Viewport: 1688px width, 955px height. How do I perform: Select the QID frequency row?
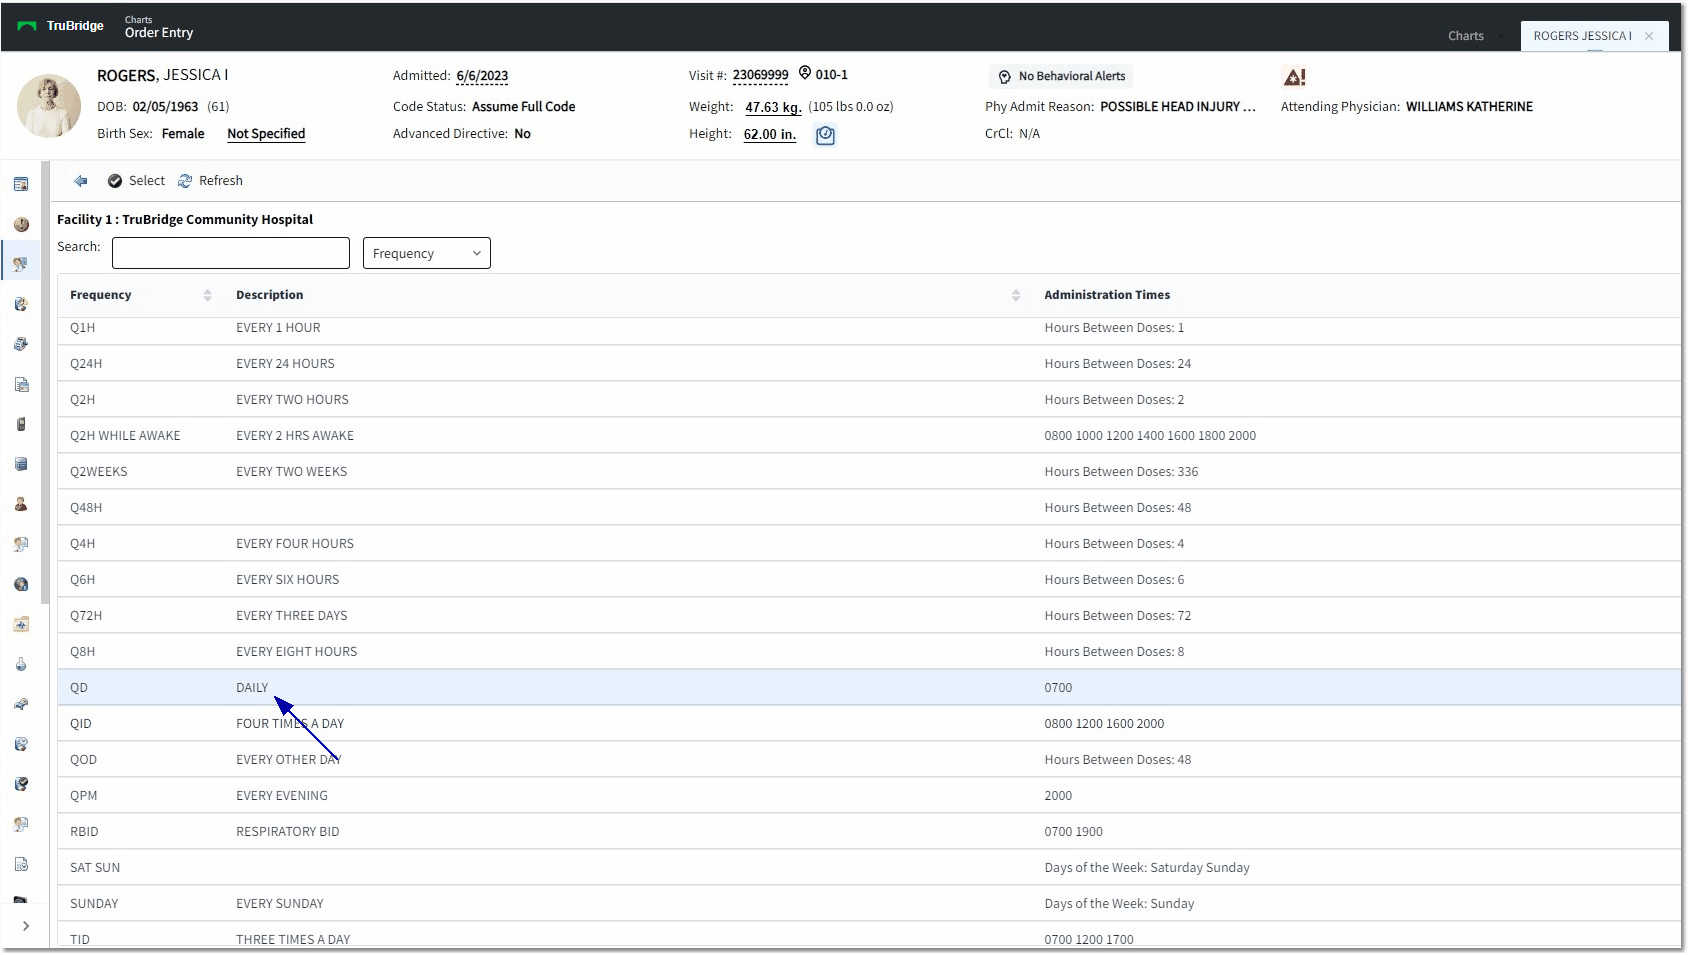869,723
